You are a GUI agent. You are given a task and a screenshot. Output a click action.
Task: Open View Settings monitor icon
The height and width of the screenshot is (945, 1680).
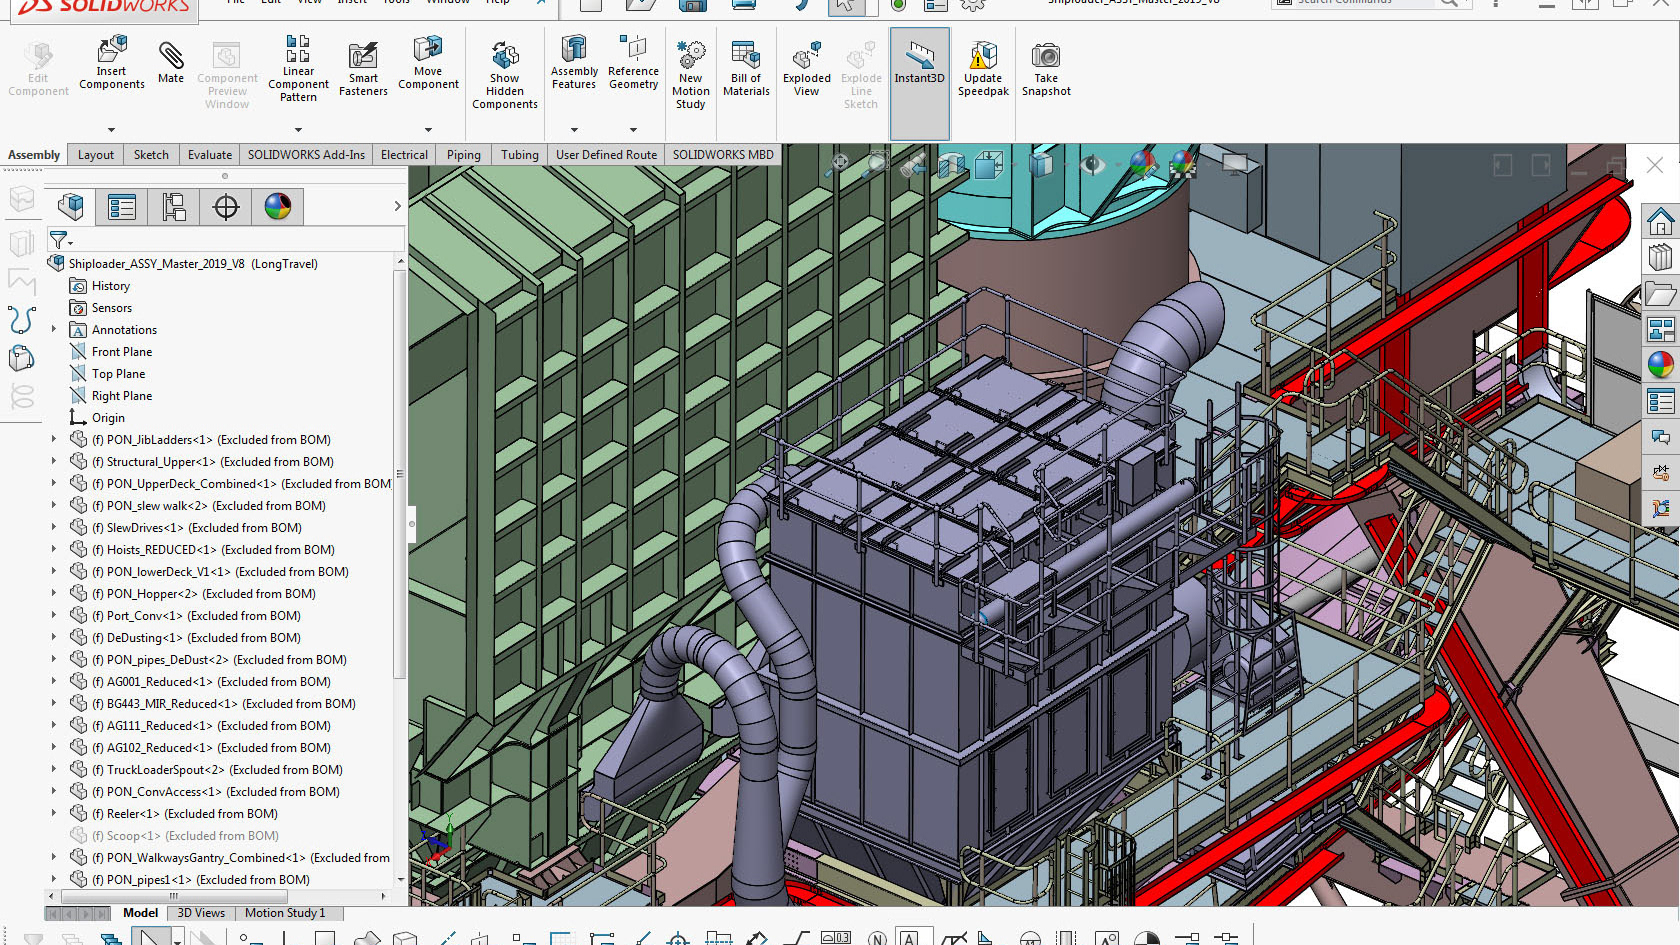1236,164
